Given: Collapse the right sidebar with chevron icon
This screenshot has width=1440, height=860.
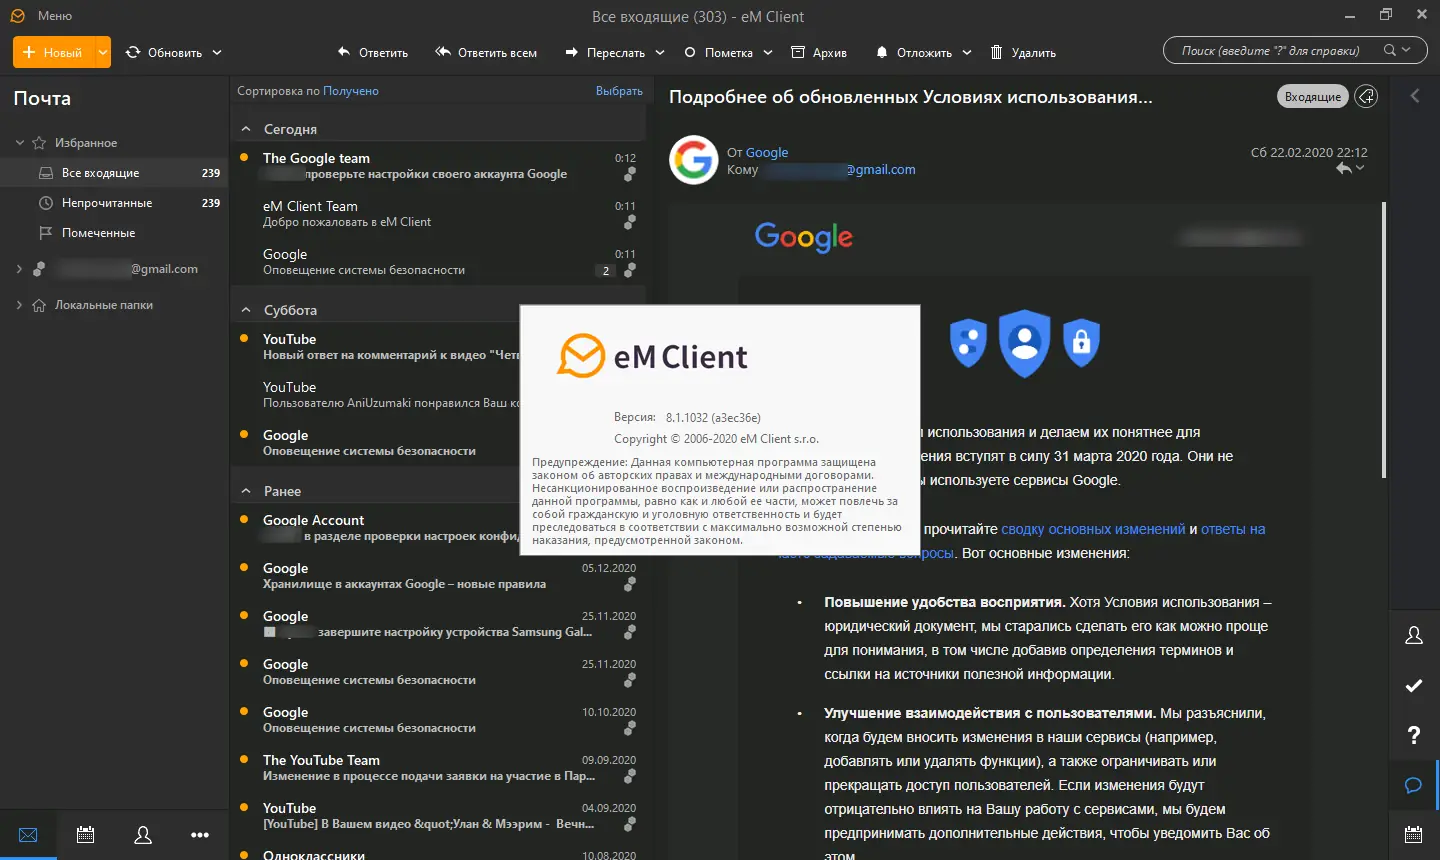Looking at the screenshot, I should click(1415, 96).
